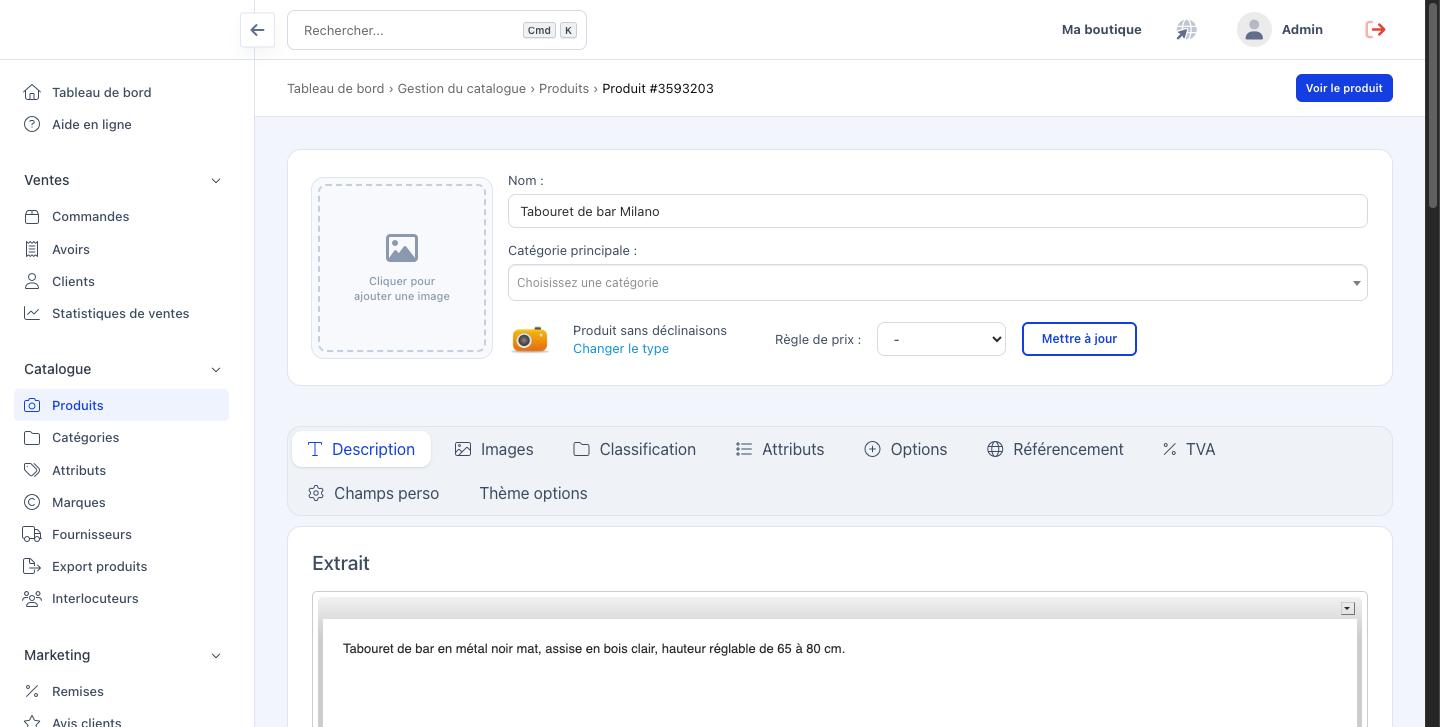The height and width of the screenshot is (727, 1440).
Task: Select the Options tab
Action: [x=905, y=449]
